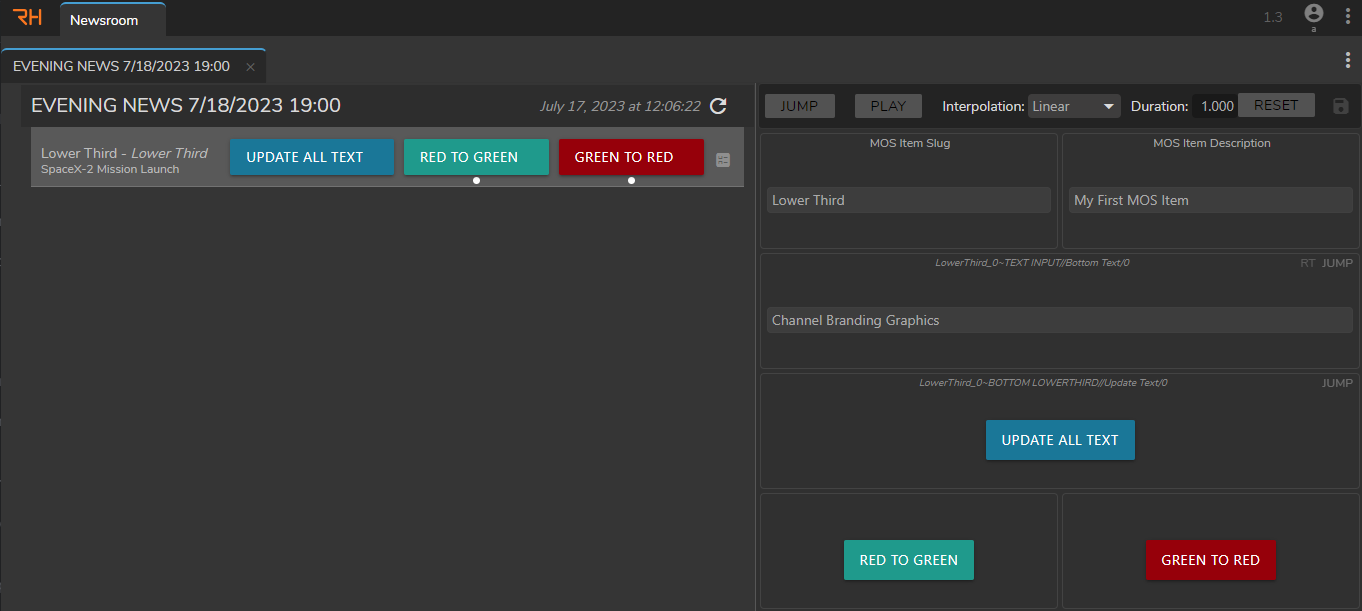
Task: Close the EVENING NEWS rundown tab
Action: tap(250, 67)
